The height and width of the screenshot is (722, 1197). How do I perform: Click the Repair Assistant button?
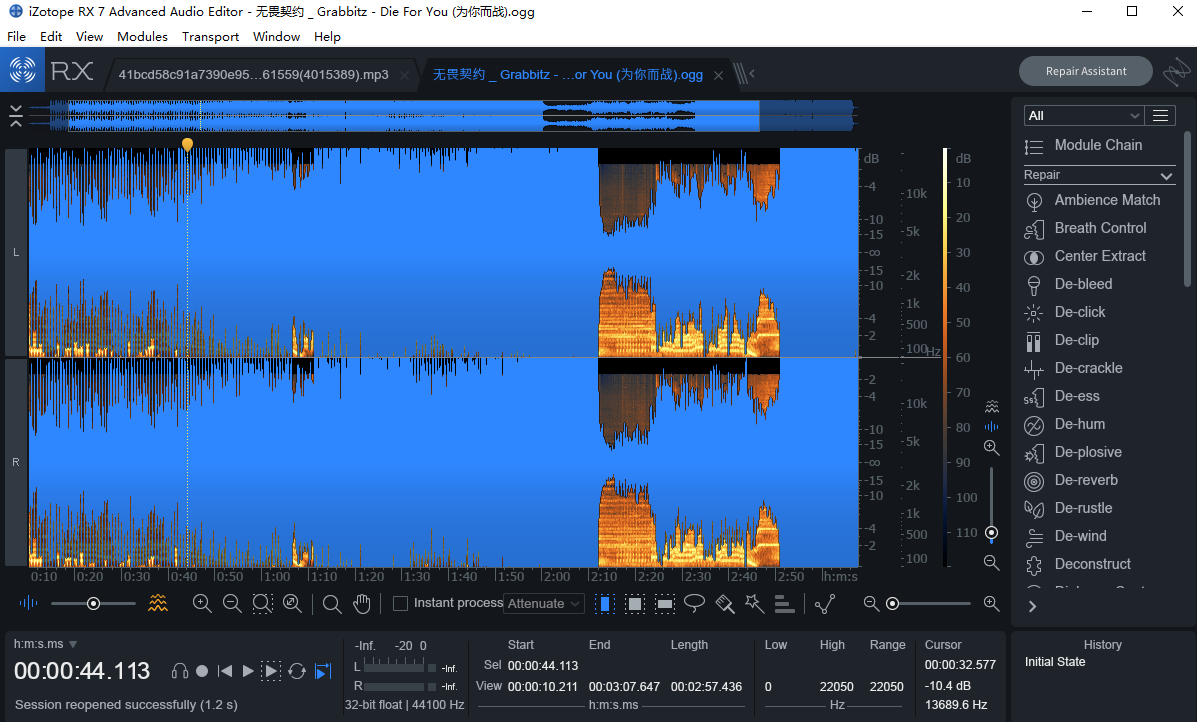click(x=1086, y=71)
